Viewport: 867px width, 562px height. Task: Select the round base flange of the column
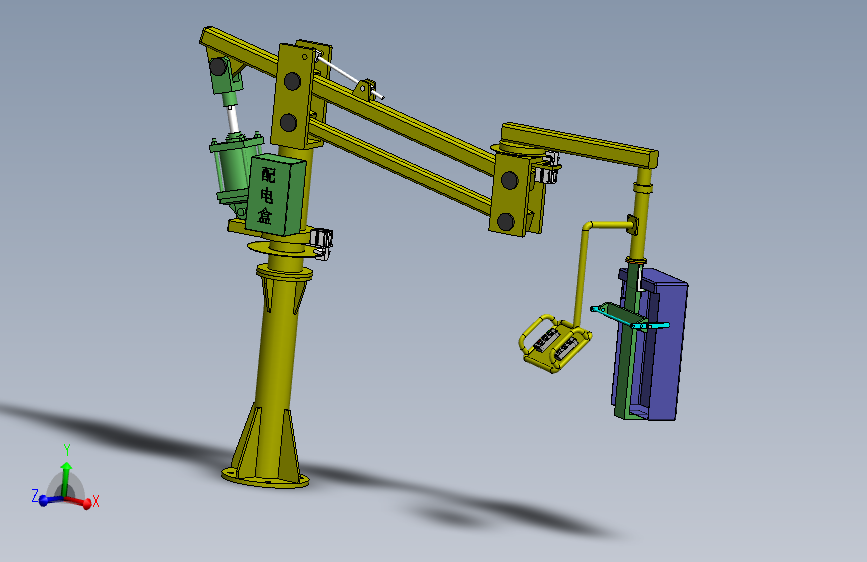click(265, 478)
